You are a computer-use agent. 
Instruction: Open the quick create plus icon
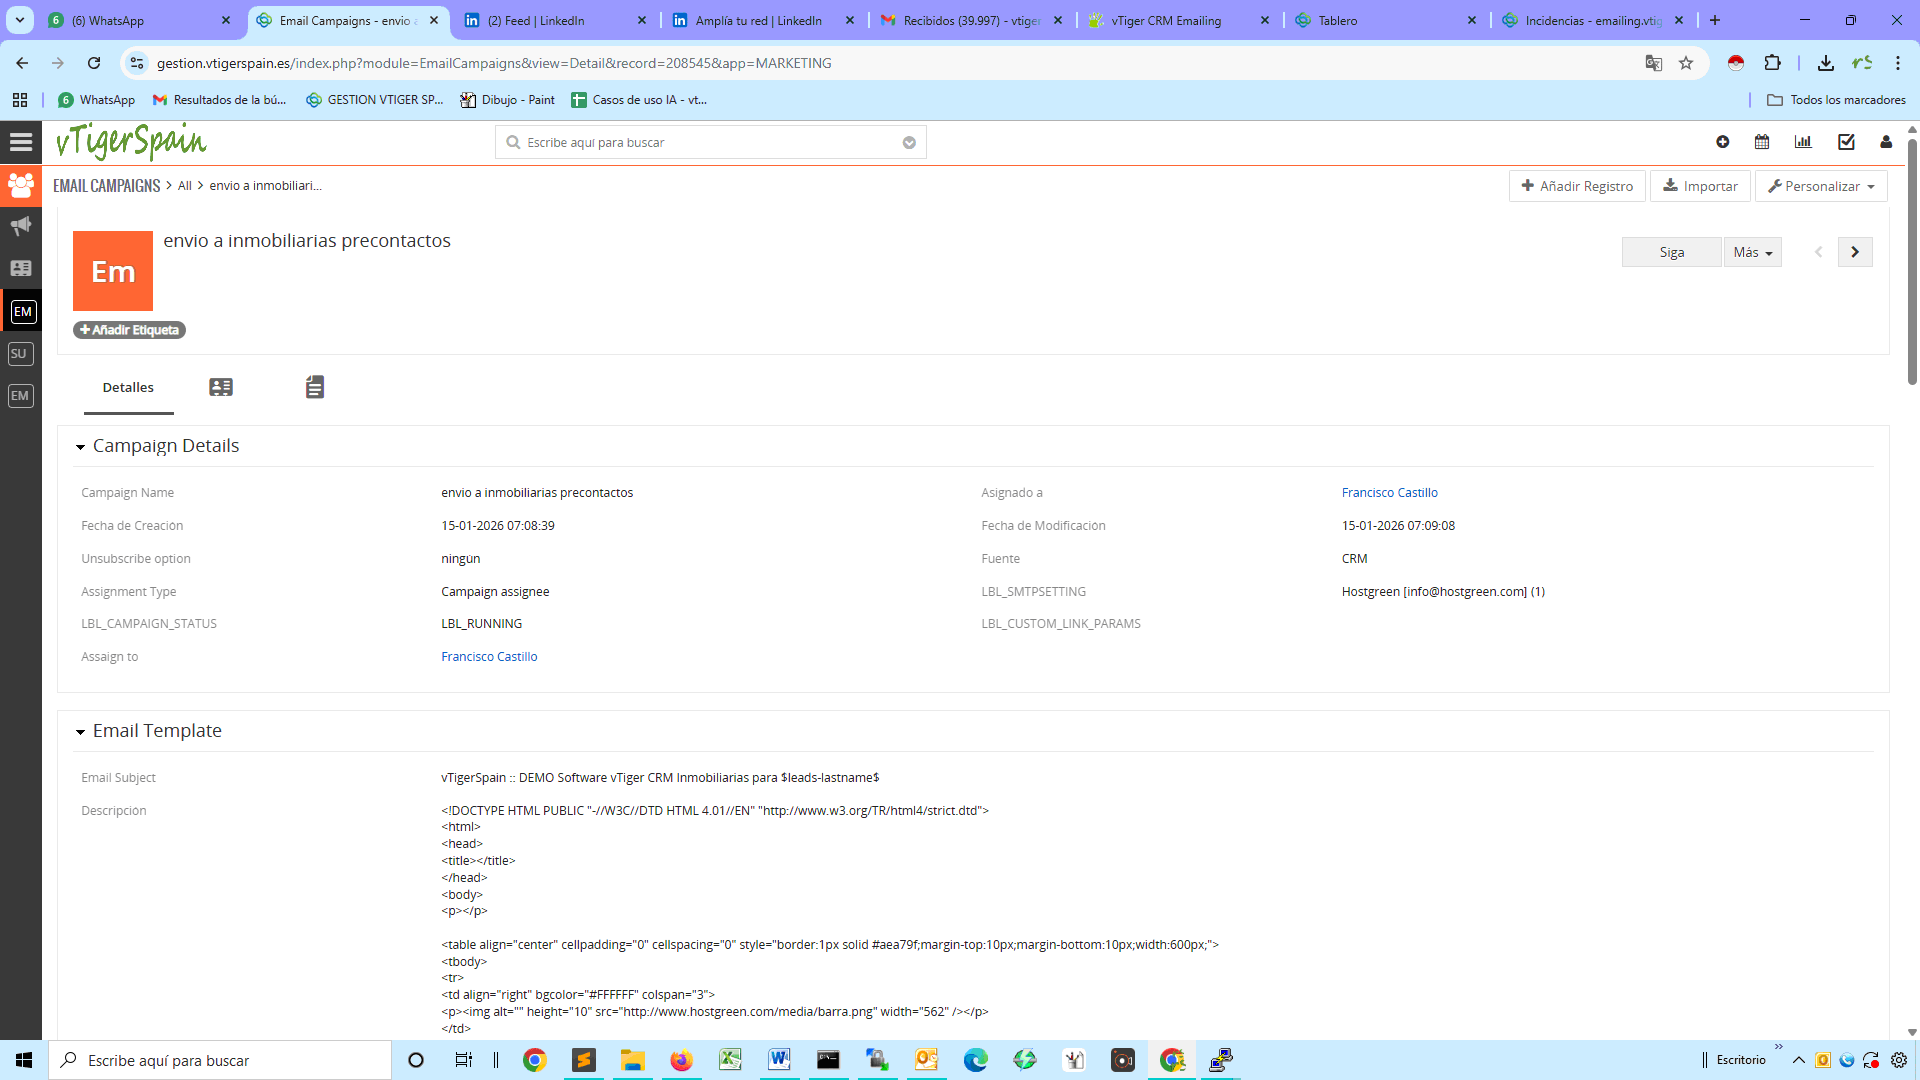(x=1722, y=142)
